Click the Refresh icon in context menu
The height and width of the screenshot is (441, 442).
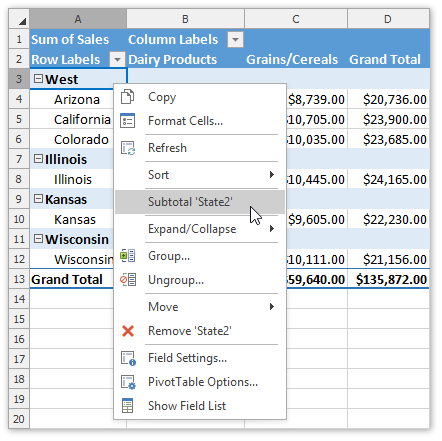127,148
